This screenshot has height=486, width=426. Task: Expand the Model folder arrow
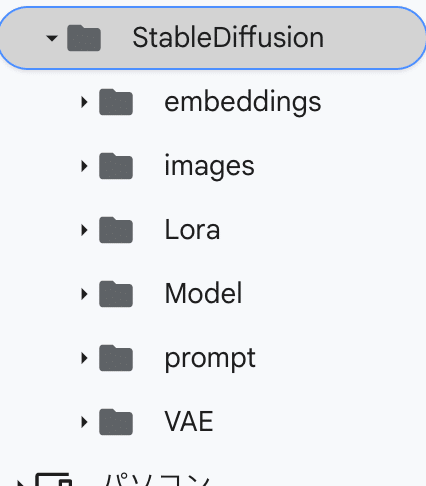tap(84, 294)
